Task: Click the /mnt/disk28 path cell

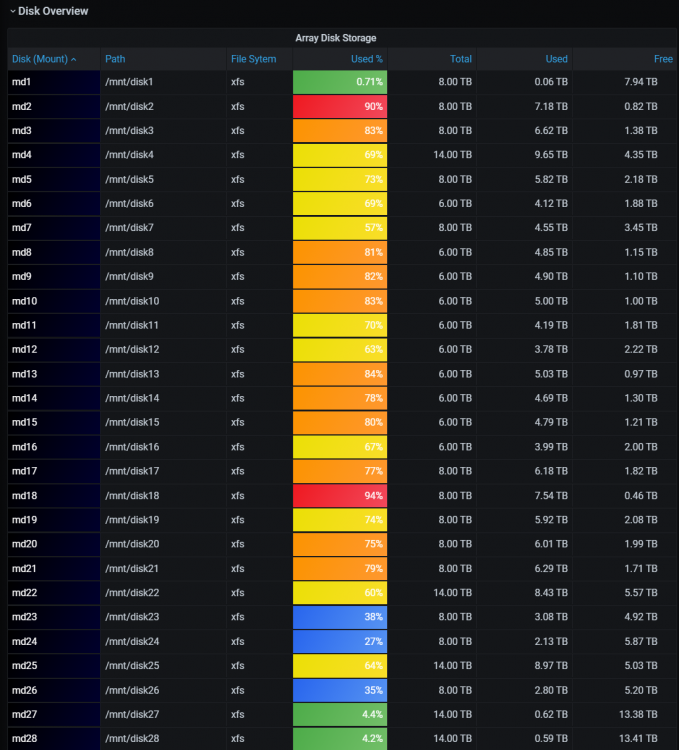Action: [163, 739]
